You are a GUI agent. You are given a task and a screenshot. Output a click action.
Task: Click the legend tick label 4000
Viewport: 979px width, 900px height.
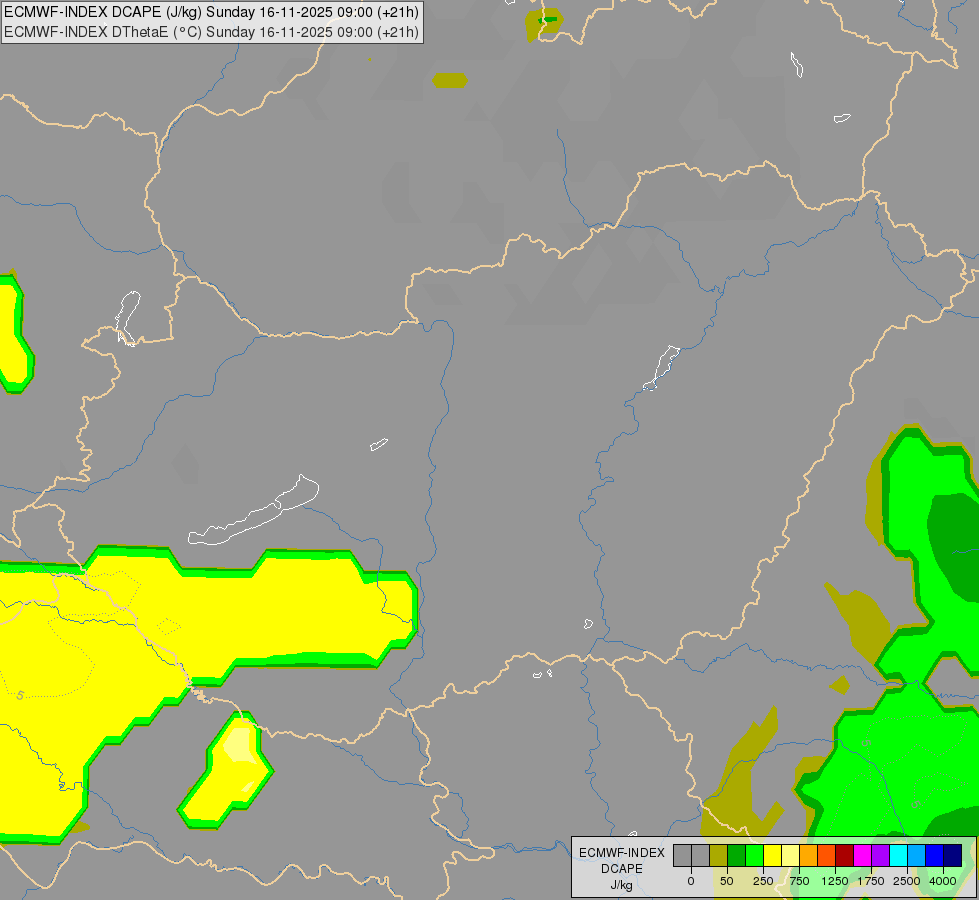coord(943,881)
